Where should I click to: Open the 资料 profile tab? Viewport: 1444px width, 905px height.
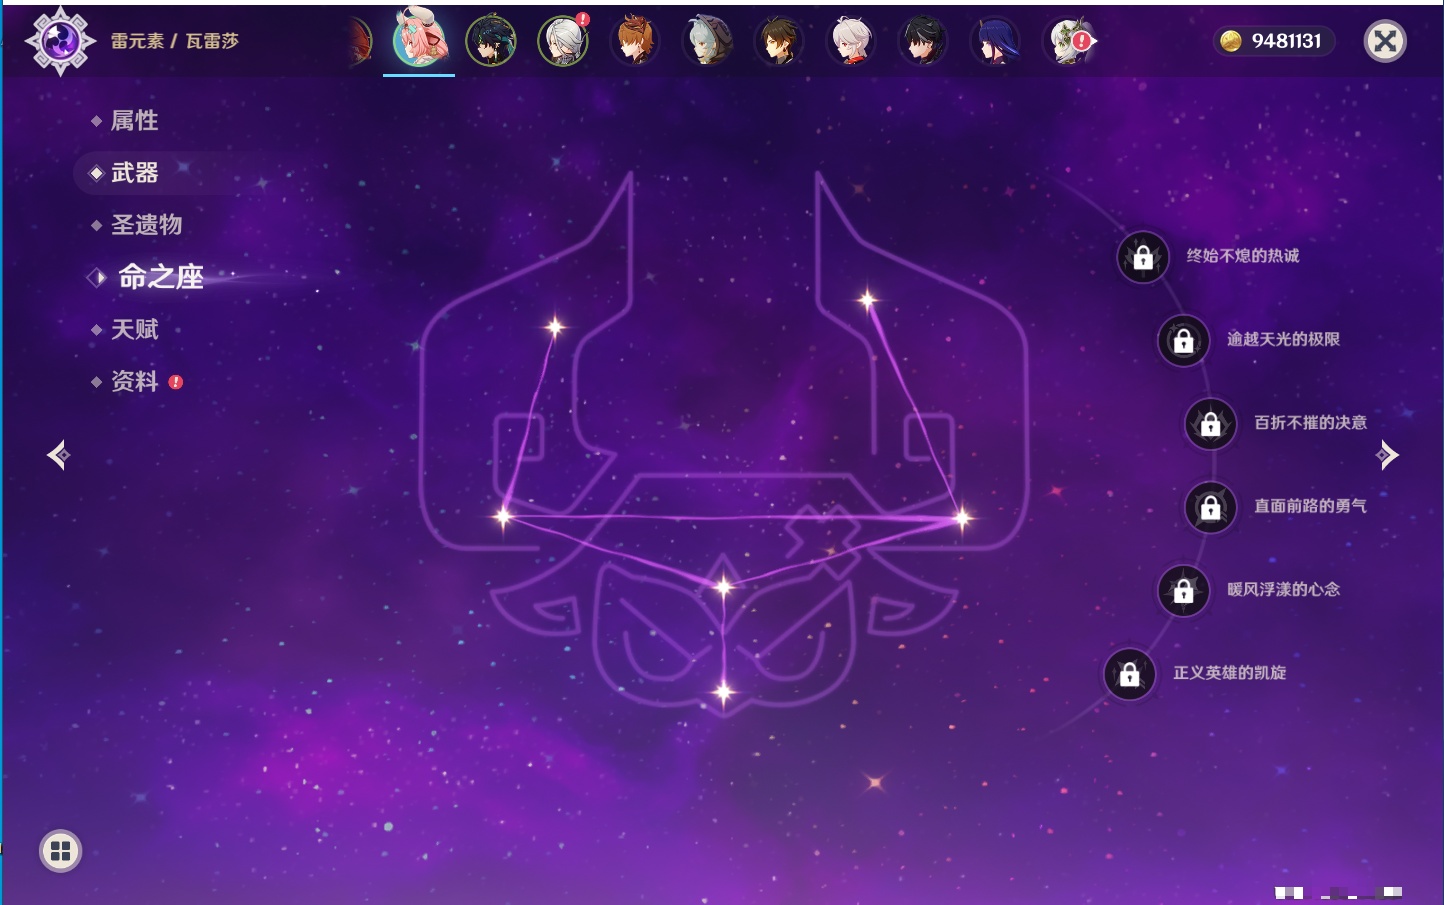coord(134,381)
